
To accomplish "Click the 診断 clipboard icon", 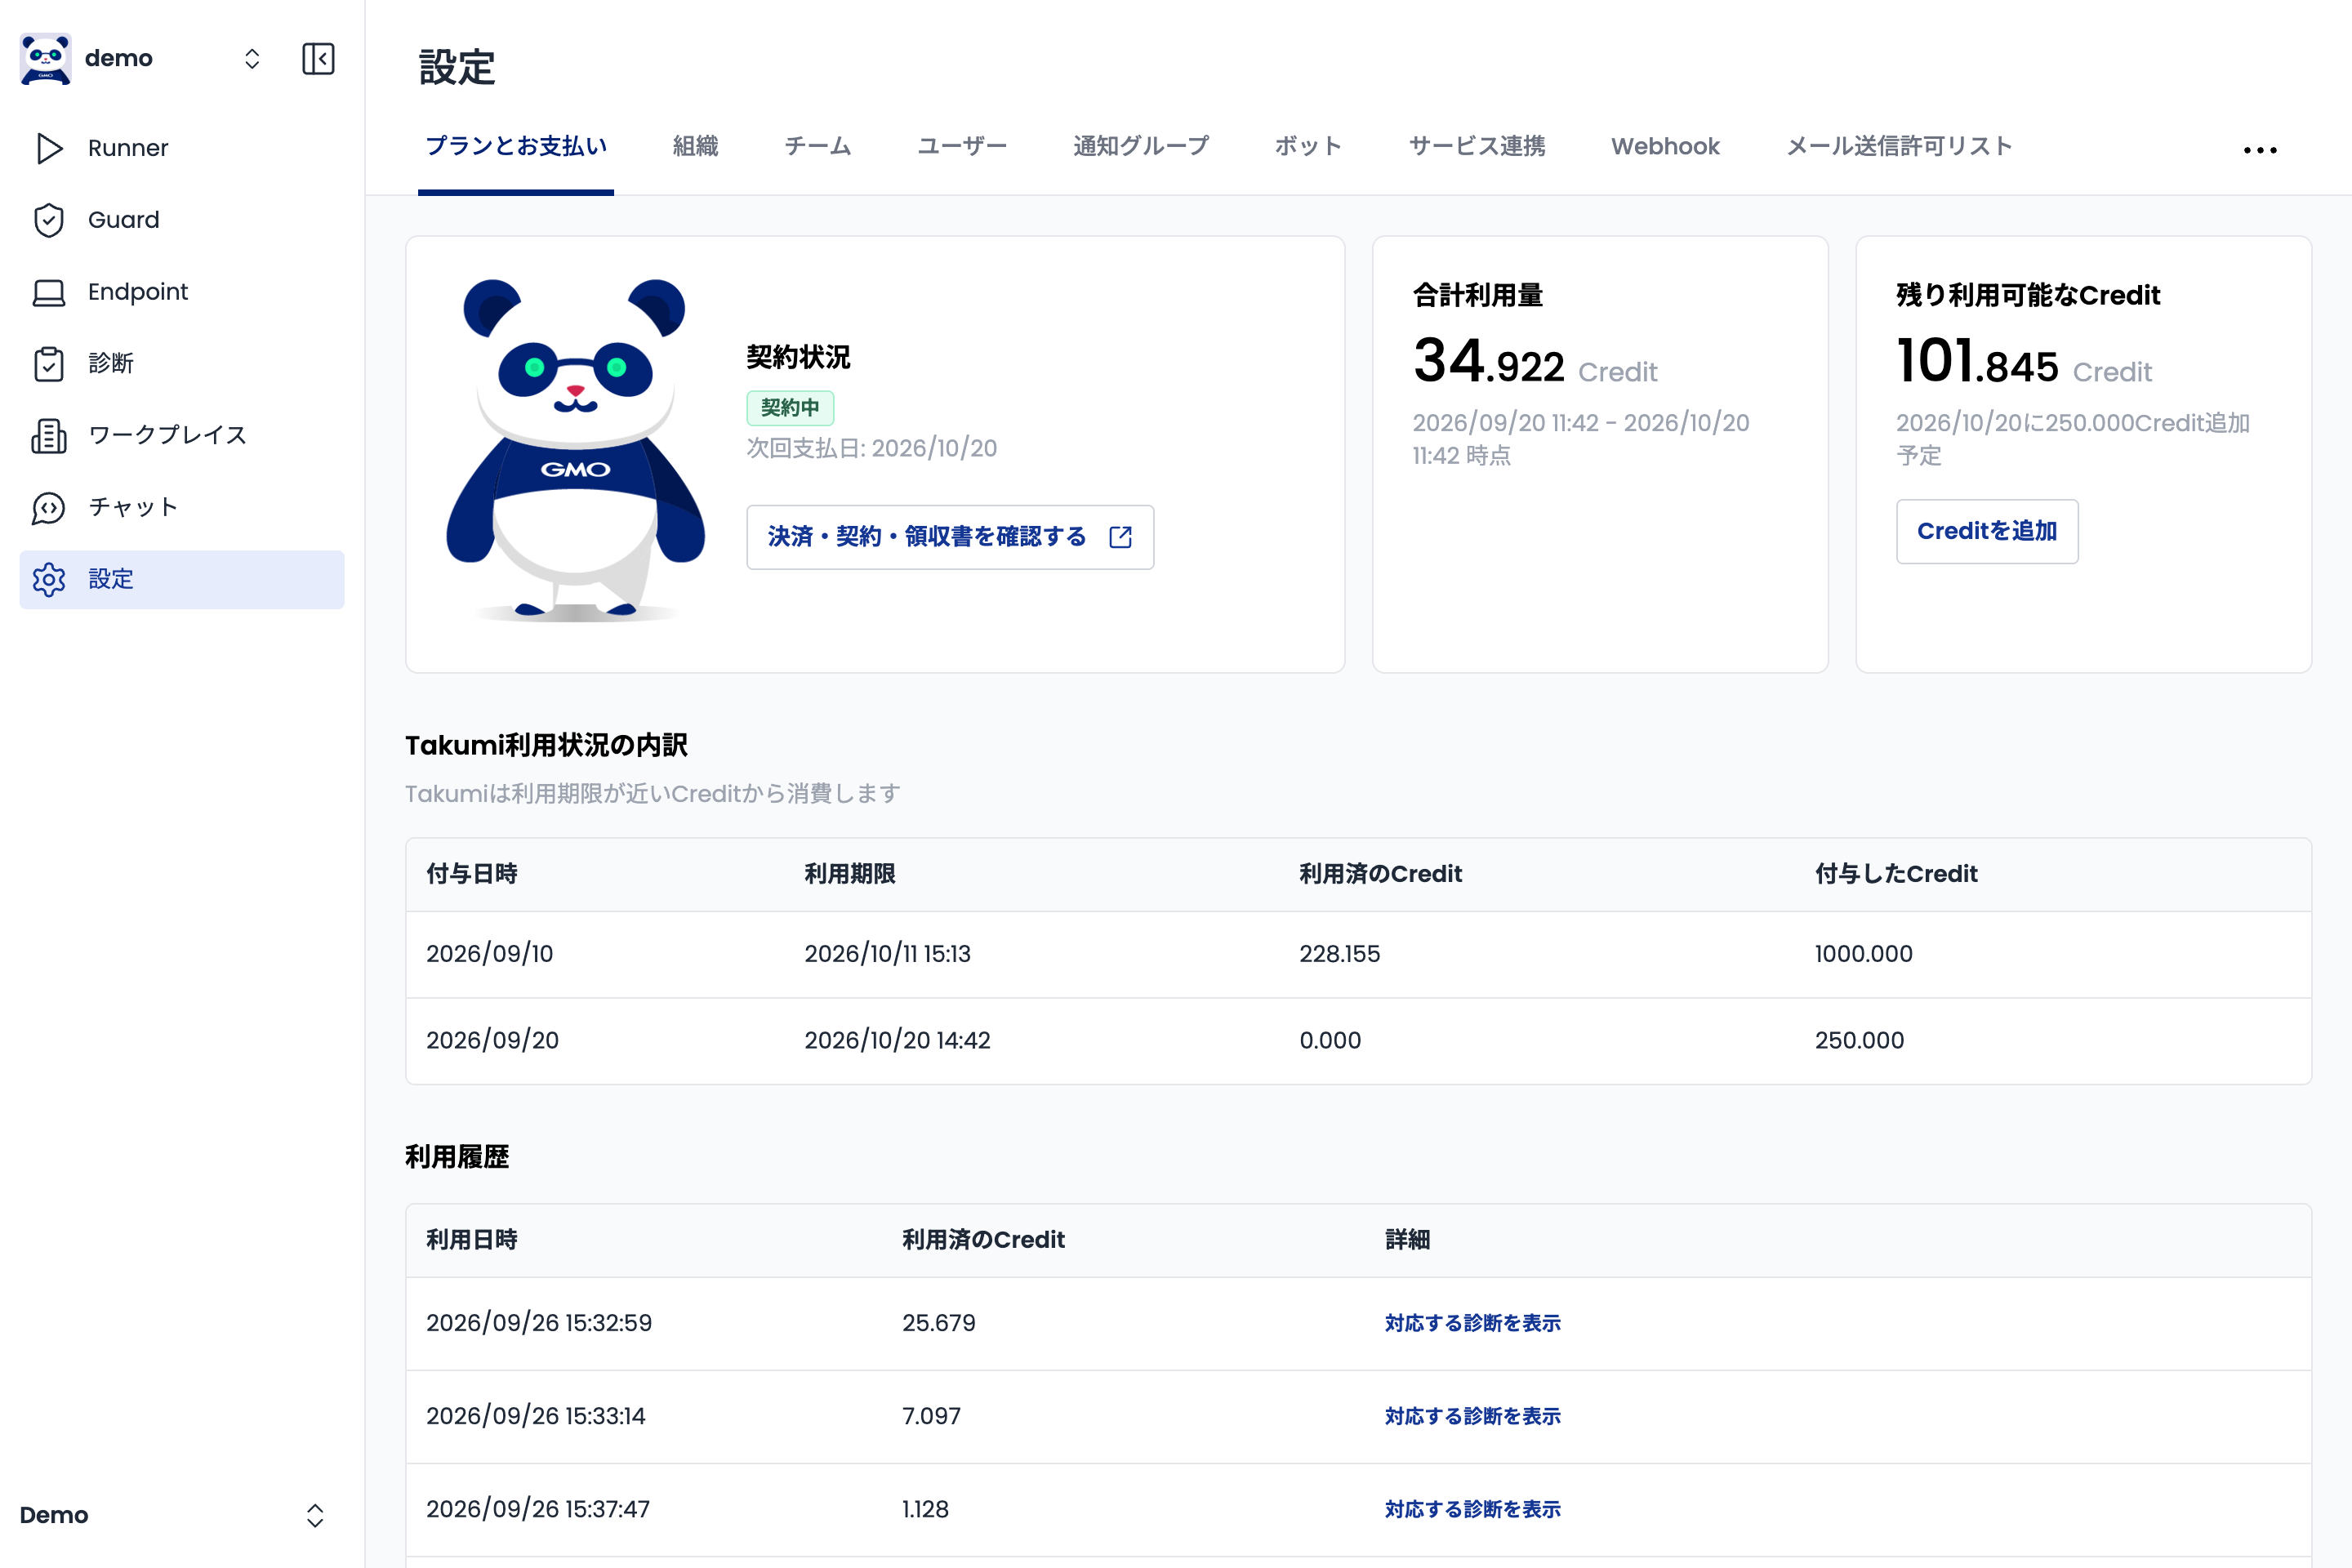I will (x=49, y=364).
